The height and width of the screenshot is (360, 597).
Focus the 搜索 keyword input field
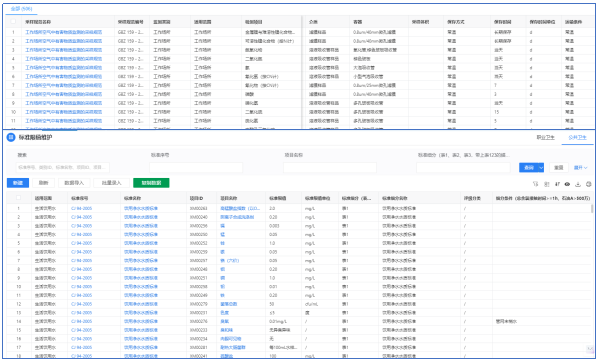click(x=63, y=167)
